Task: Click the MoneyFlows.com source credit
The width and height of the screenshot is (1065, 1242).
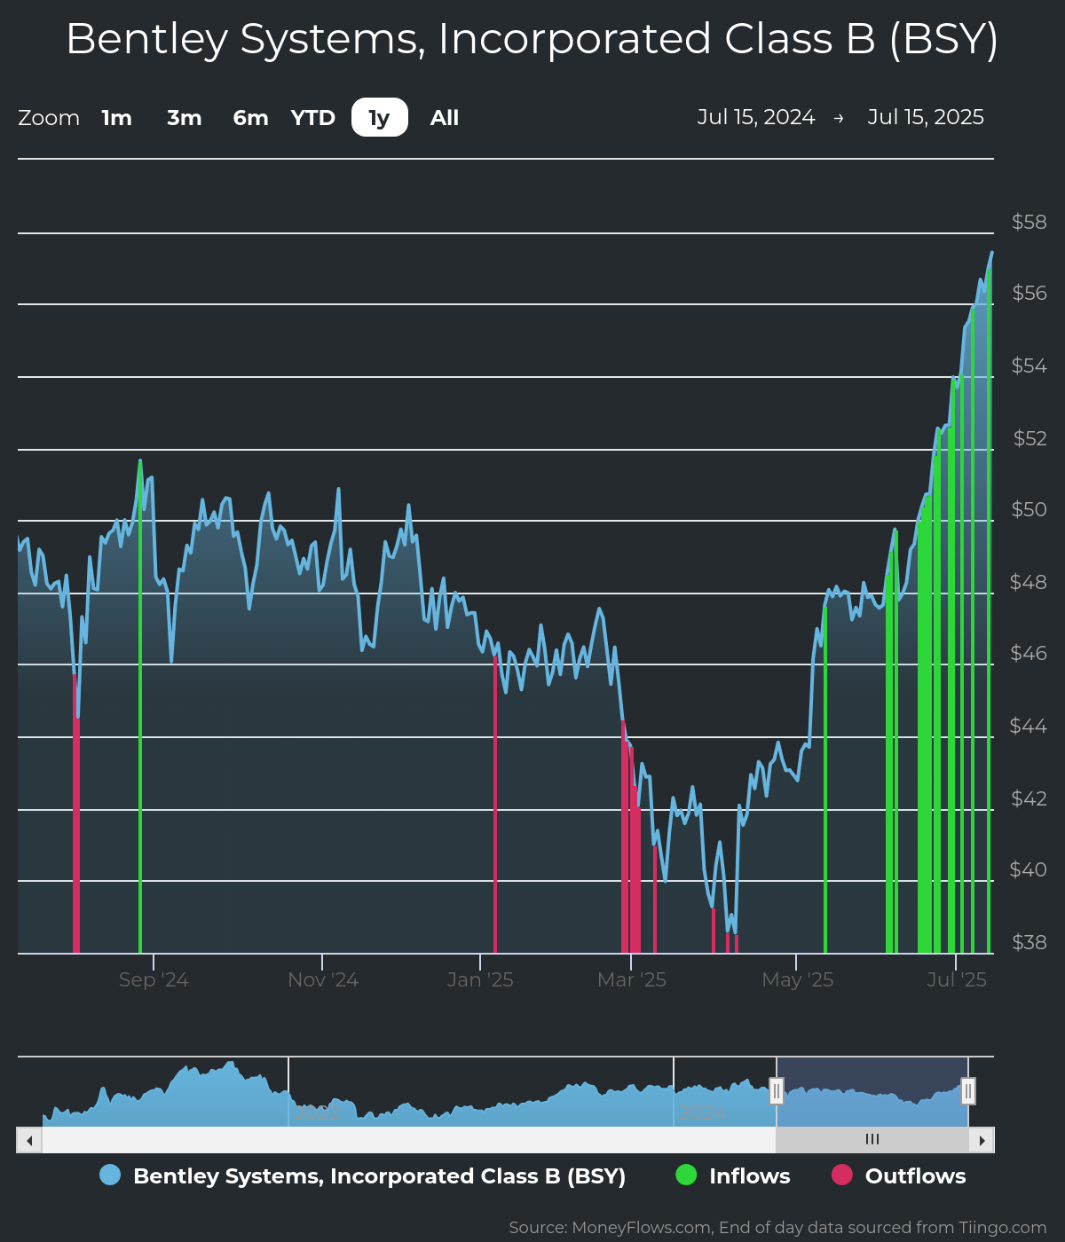Action: click(778, 1227)
